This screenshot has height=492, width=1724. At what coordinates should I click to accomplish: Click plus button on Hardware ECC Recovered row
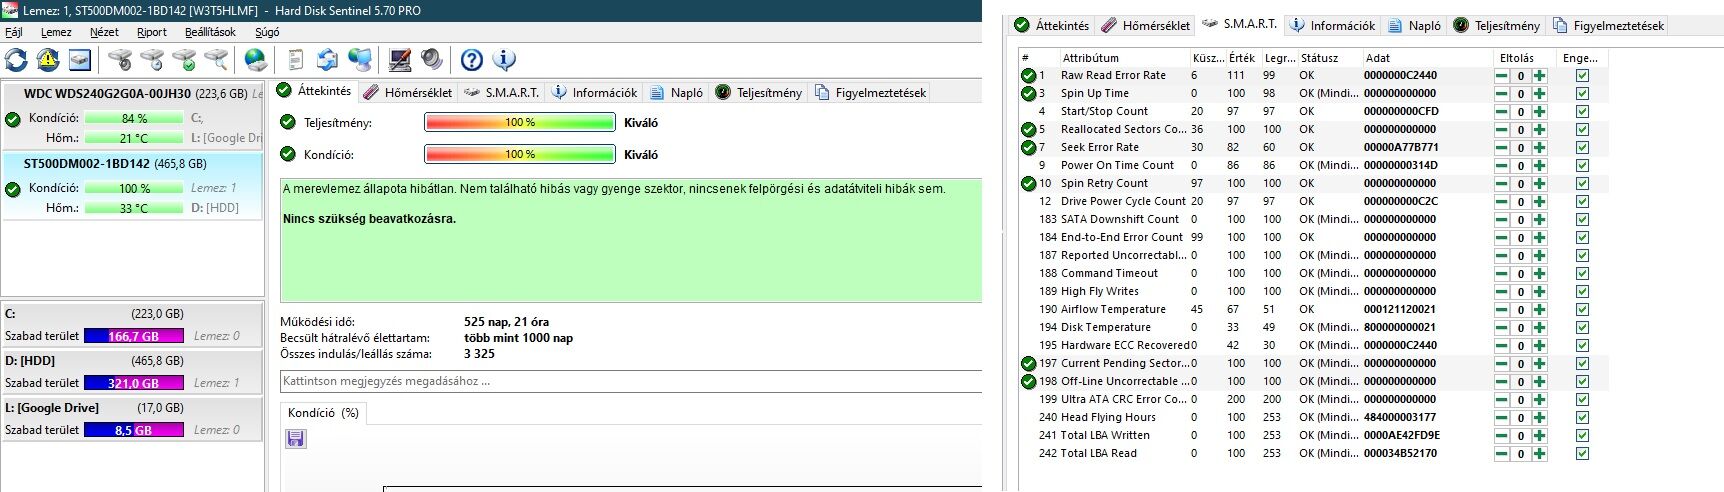coord(1539,345)
